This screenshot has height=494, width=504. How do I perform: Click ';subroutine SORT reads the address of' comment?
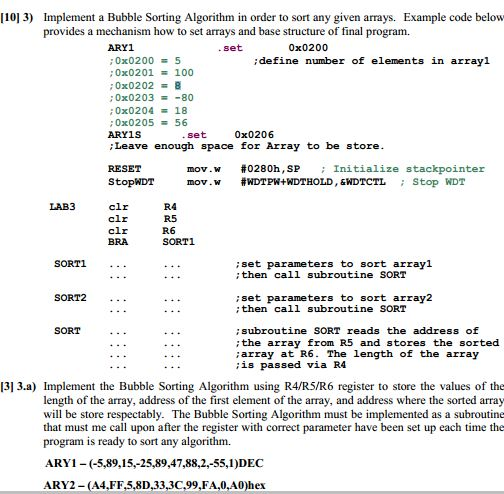(357, 331)
